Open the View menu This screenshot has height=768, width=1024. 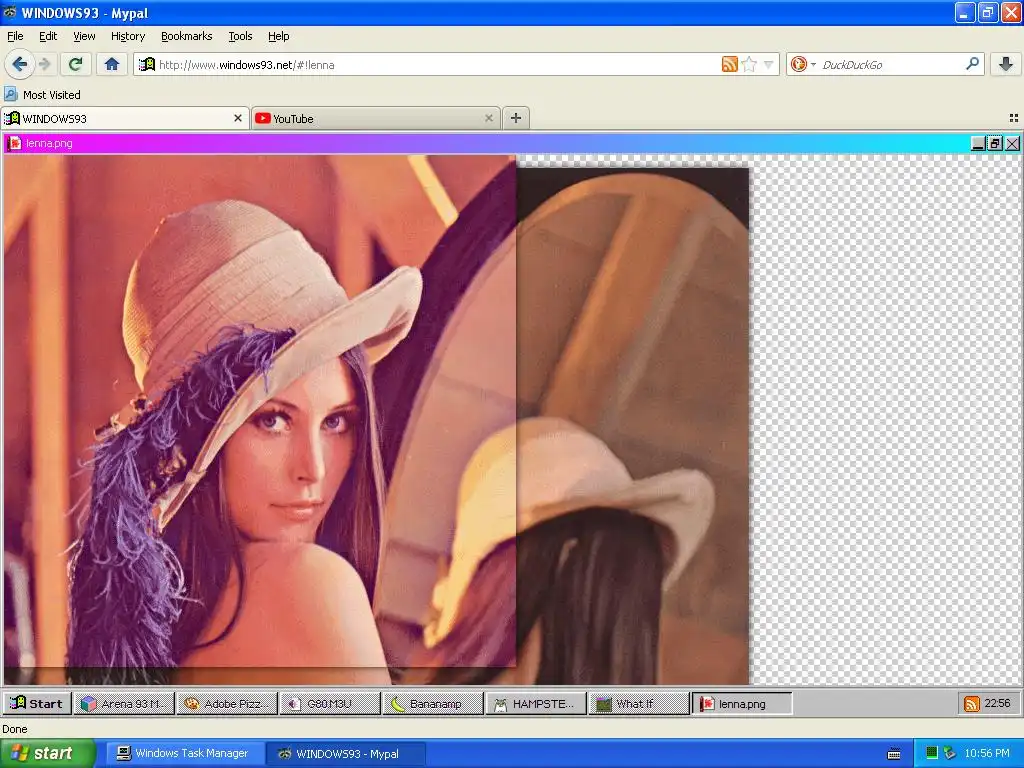[84, 36]
